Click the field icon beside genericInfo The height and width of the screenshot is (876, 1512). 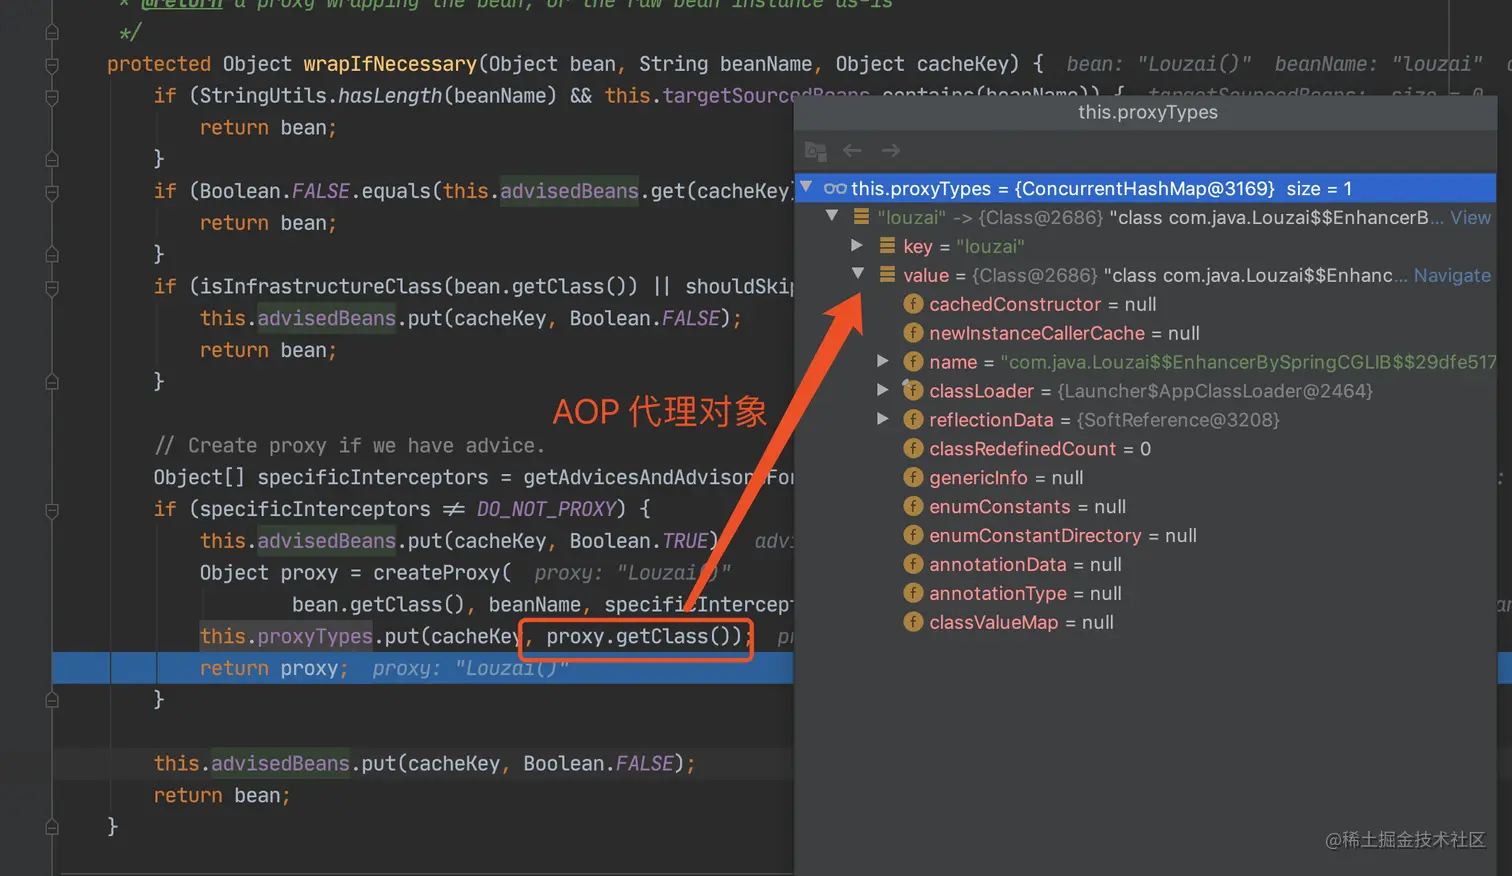tap(913, 477)
